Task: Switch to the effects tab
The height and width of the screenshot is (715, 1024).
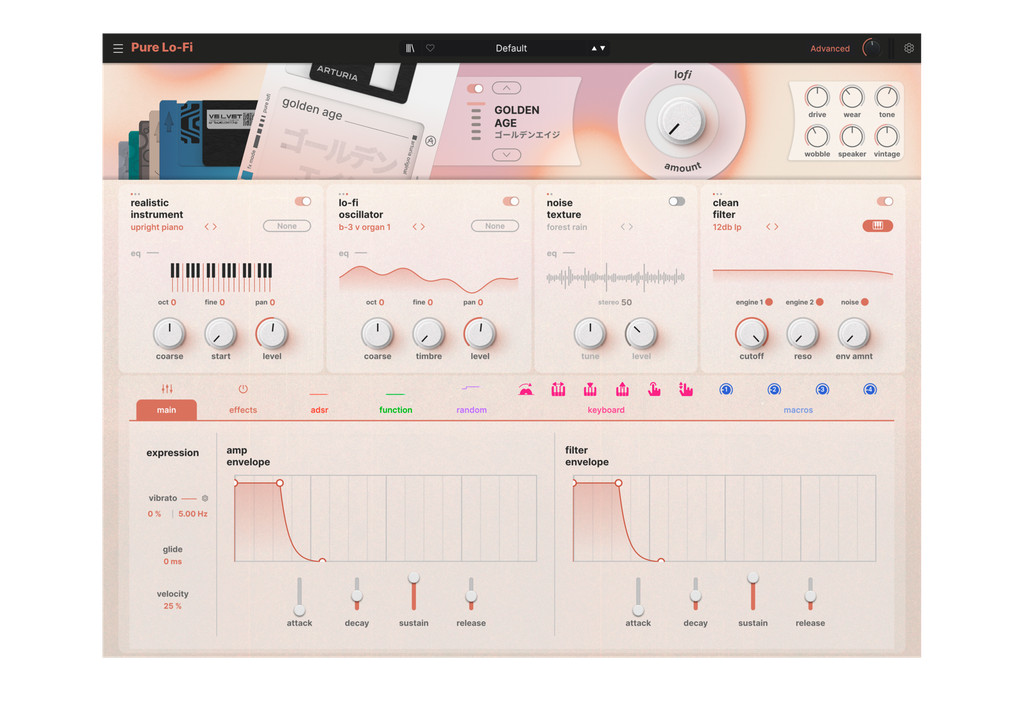Action: (x=243, y=410)
